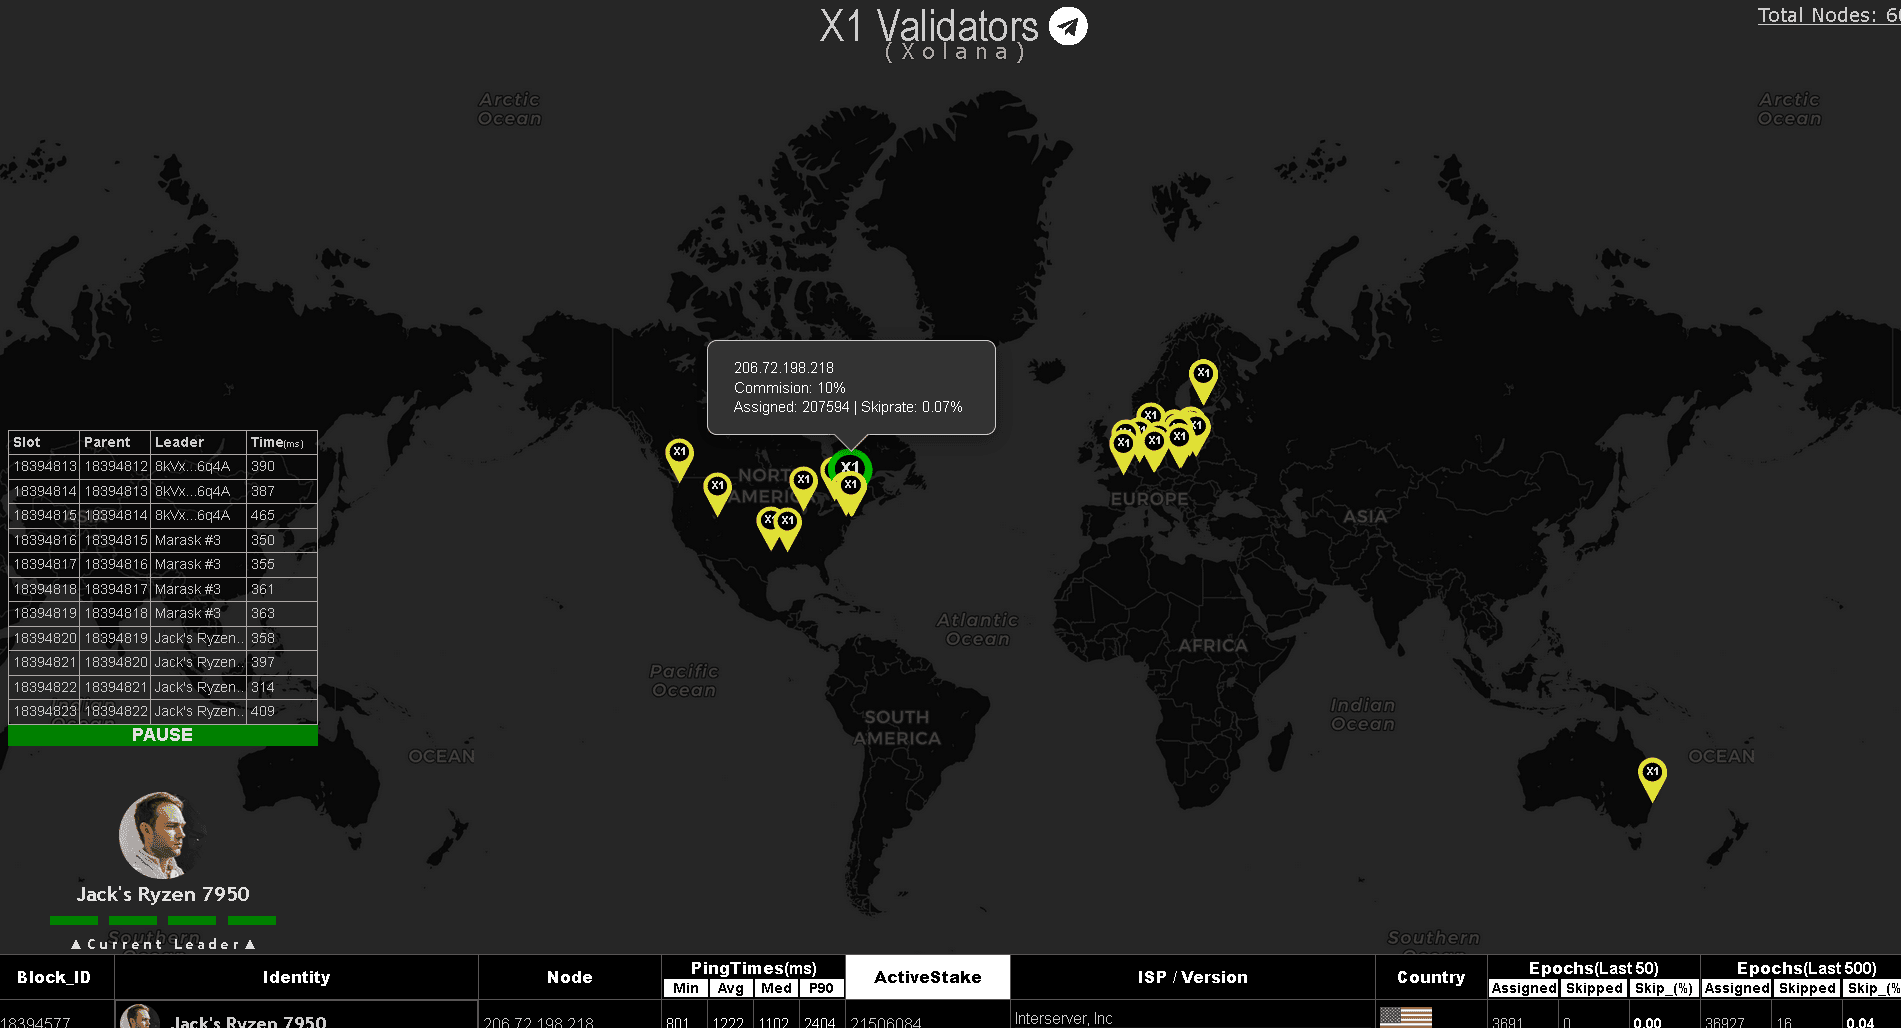Select the green-ringed highlighted X1 marker
This screenshot has height=1028, width=1901.
pos(849,466)
